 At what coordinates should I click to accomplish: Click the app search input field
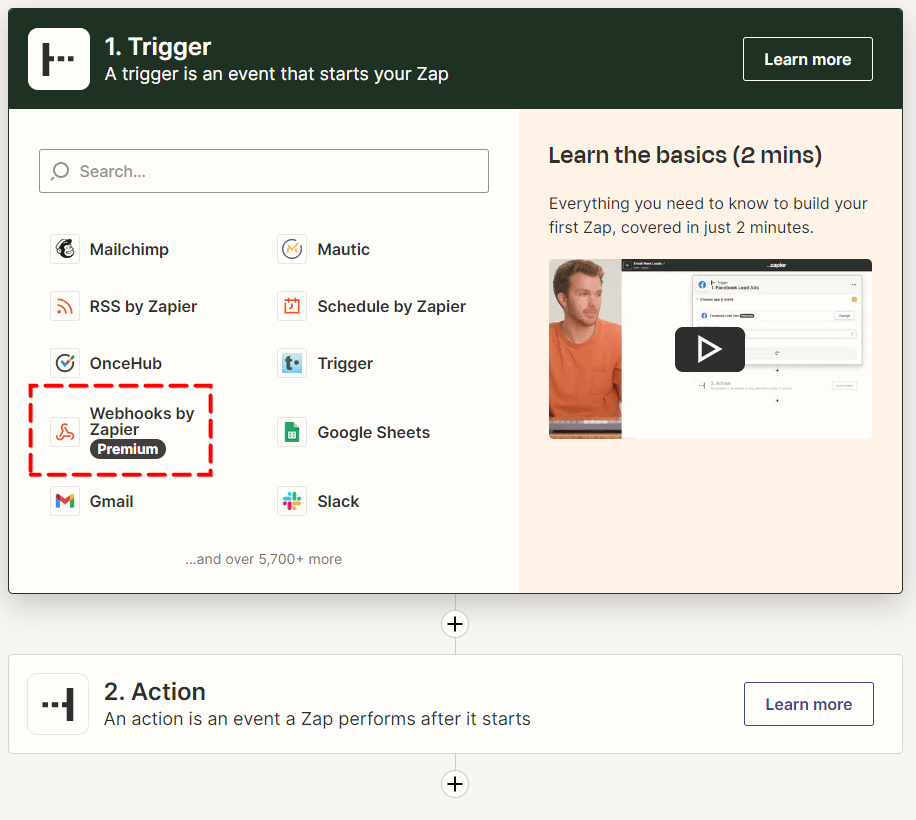264,171
